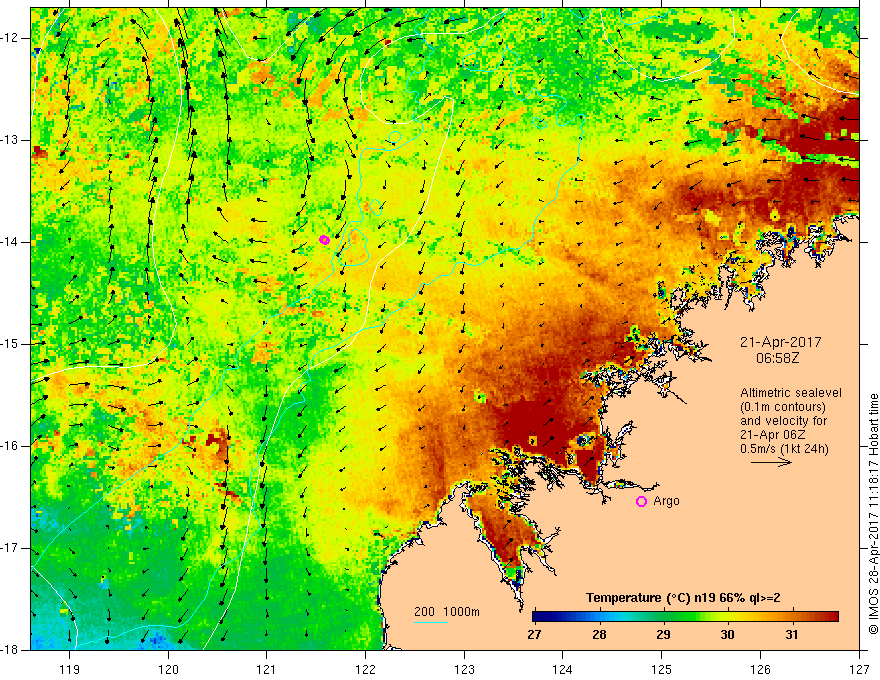Click the Argo float marker near 121.6E 14S
Screen dimensions: 880x680
tap(324, 240)
